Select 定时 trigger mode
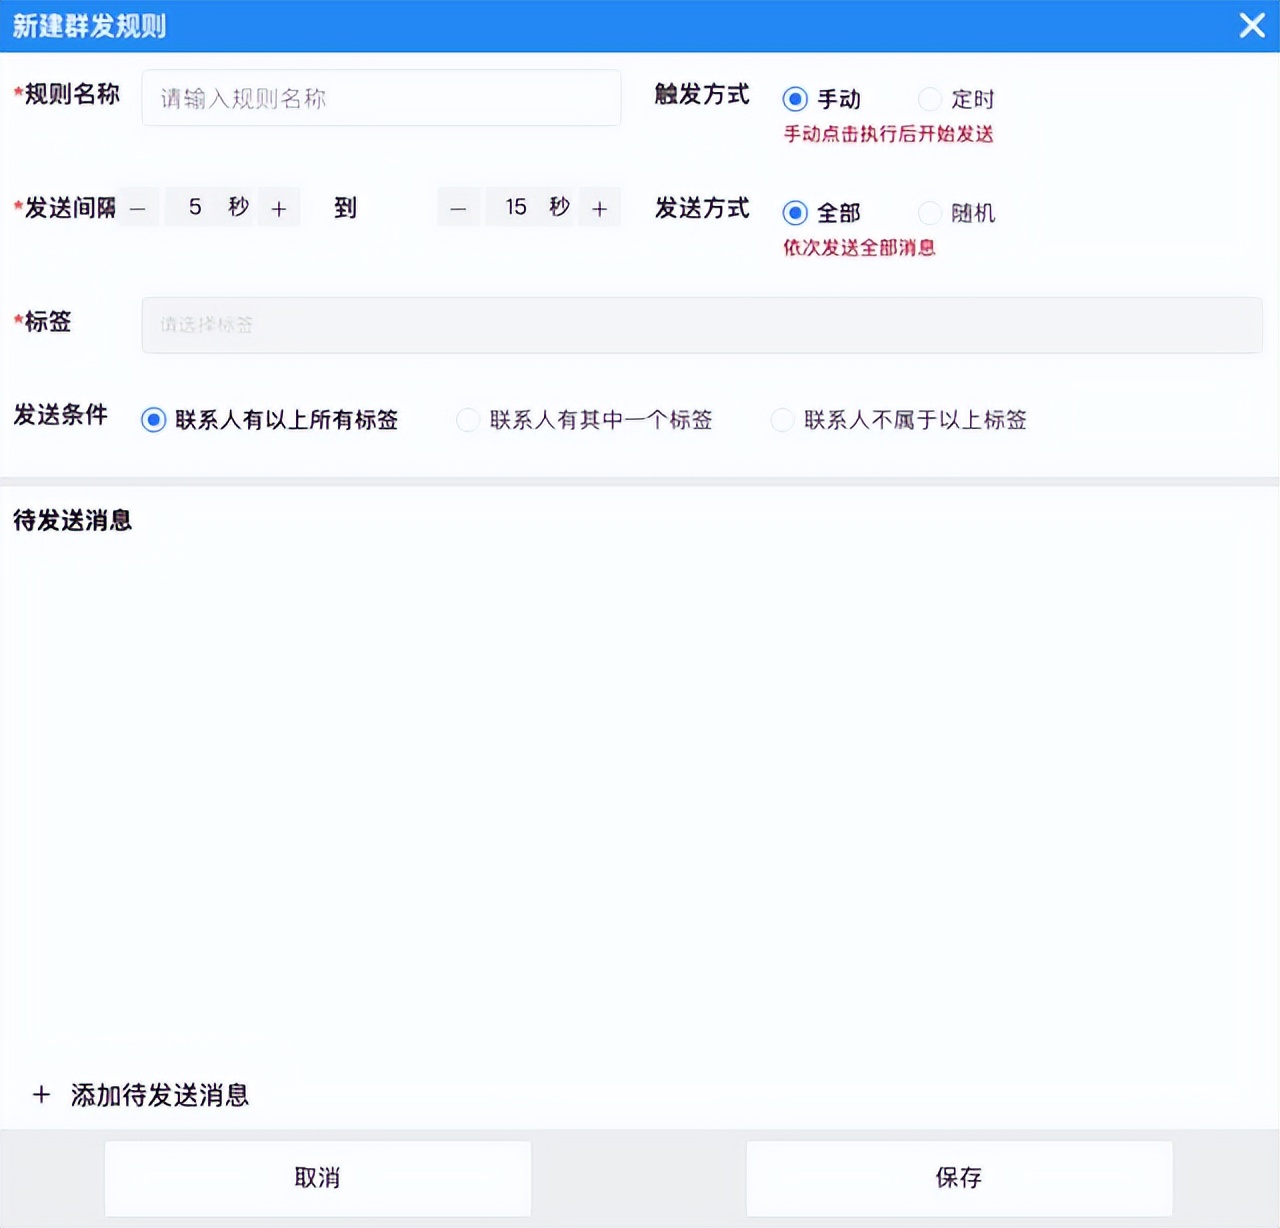Viewport: 1280px width, 1228px height. pos(930,99)
